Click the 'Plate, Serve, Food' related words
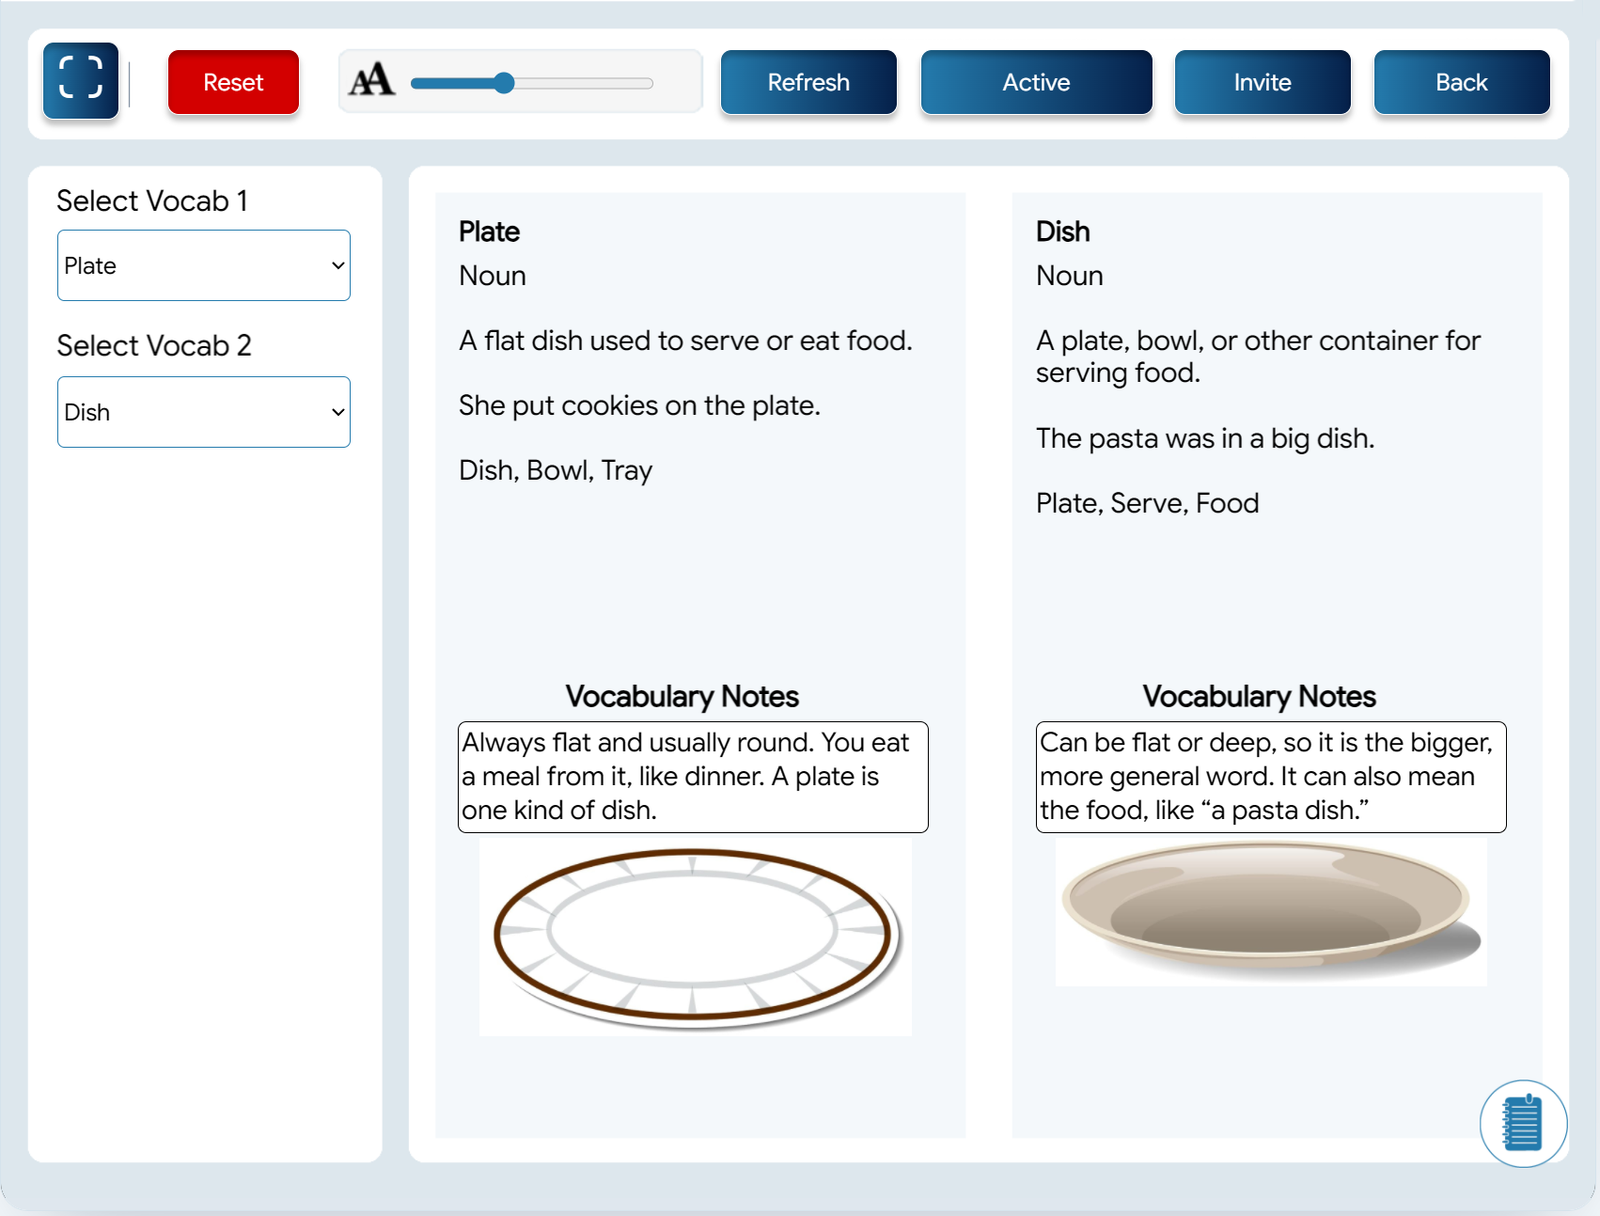Viewport: 1600px width, 1216px height. 1147,503
